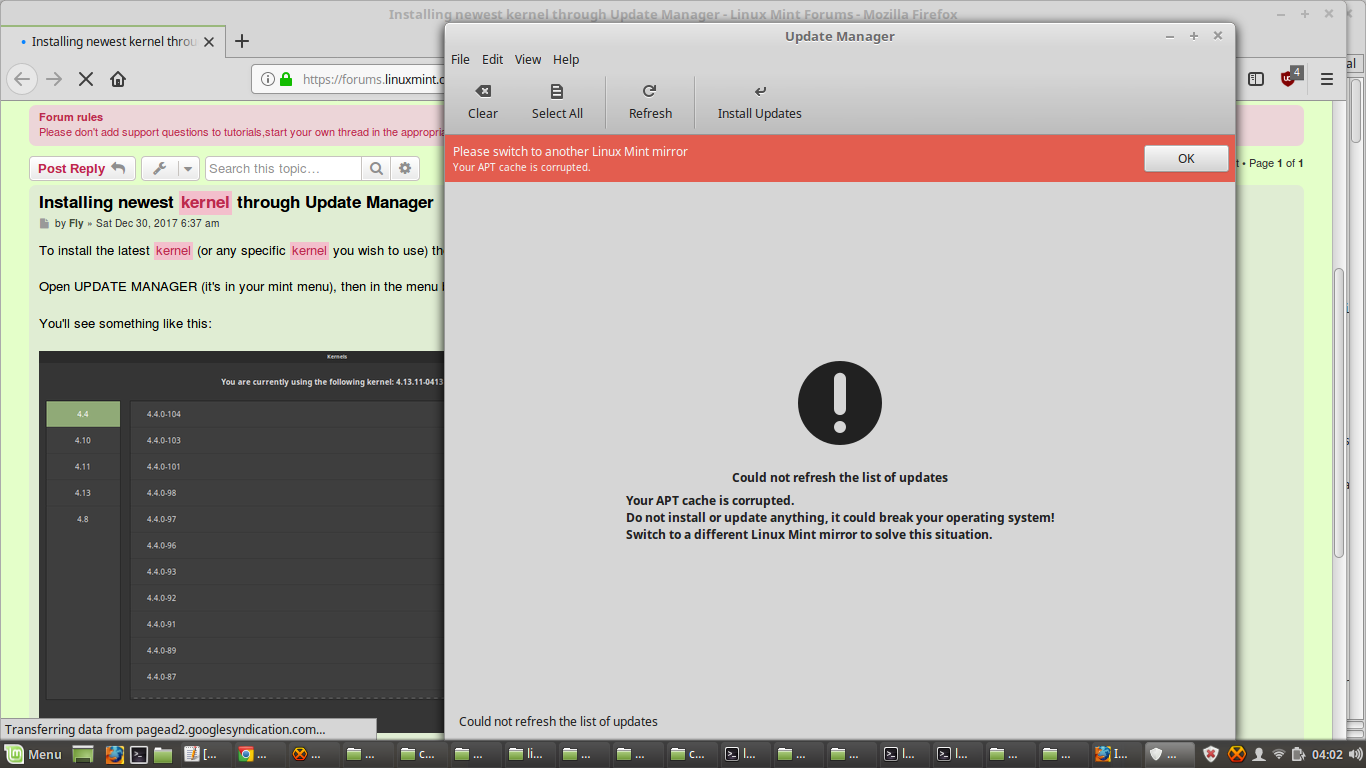The width and height of the screenshot is (1366, 768).
Task: Click Firefox forward navigation arrow
Action: click(54, 79)
